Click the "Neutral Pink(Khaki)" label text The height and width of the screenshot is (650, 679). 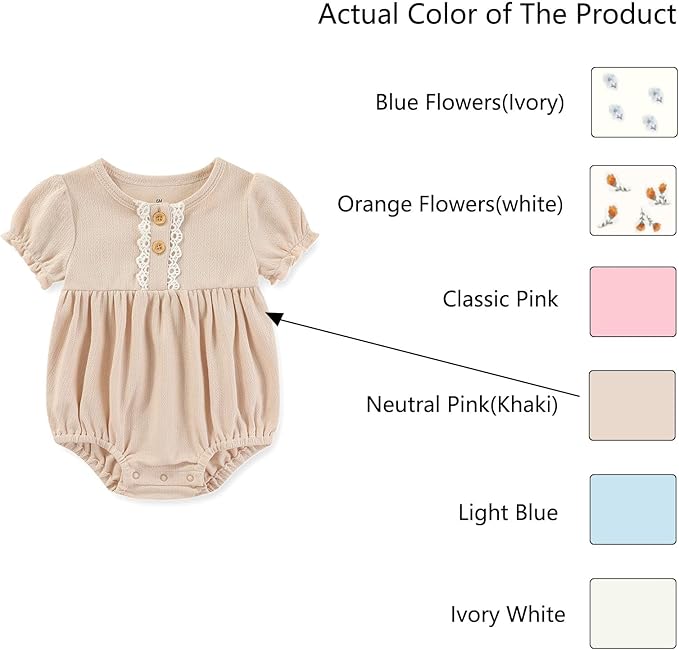point(461,405)
